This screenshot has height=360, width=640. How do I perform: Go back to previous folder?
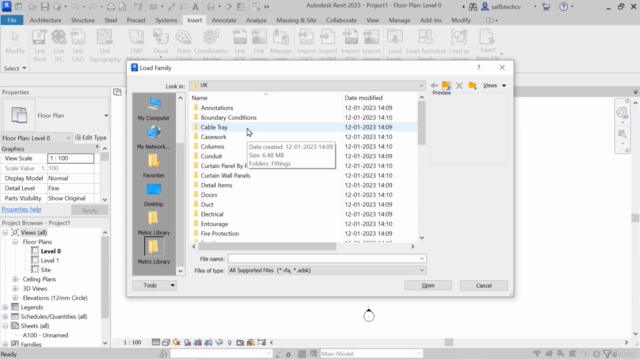click(434, 85)
